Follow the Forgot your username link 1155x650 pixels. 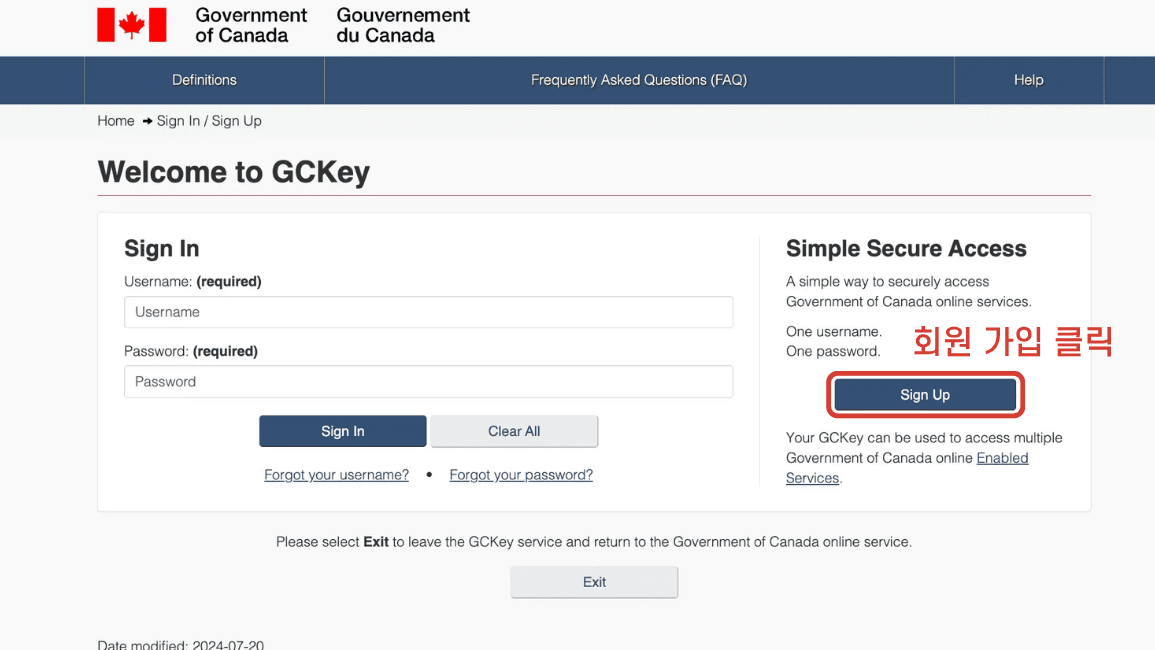point(336,475)
